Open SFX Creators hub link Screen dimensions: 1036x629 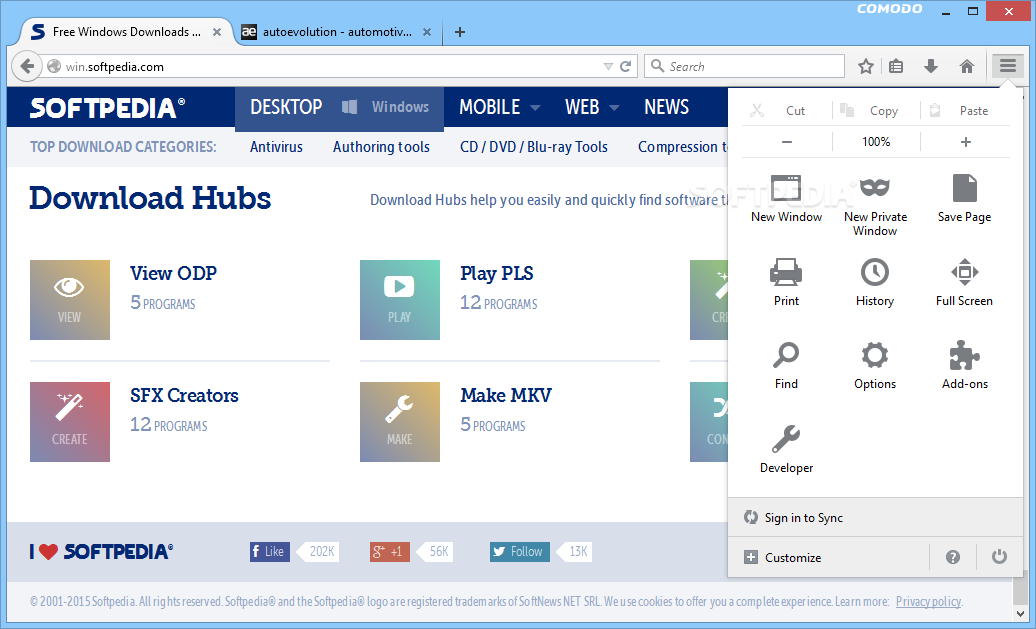pos(184,395)
